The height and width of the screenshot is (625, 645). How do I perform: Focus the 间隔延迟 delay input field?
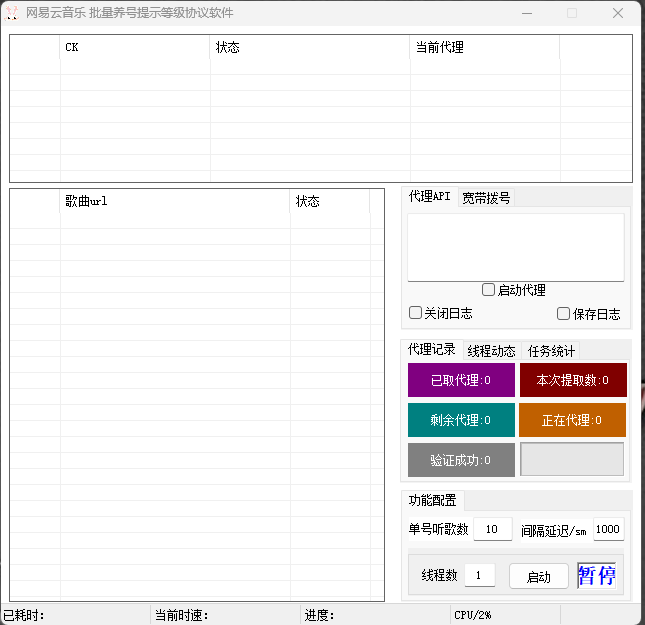[608, 529]
